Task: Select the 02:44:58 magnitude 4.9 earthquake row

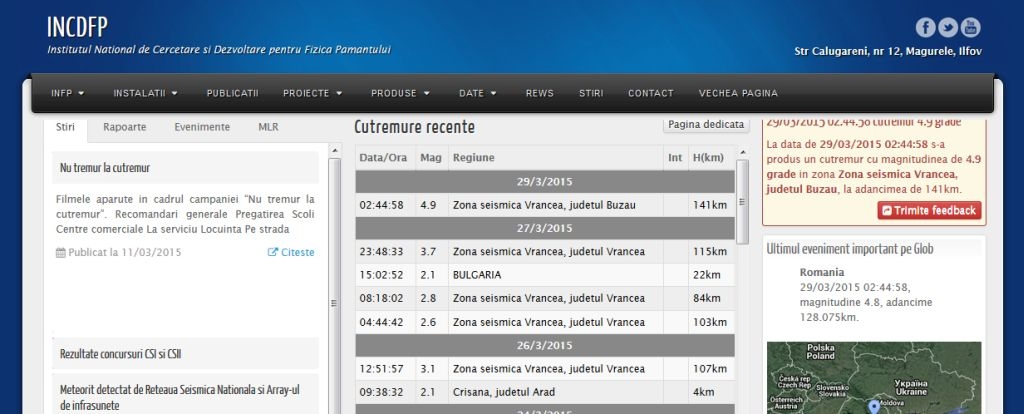Action: click(x=545, y=205)
